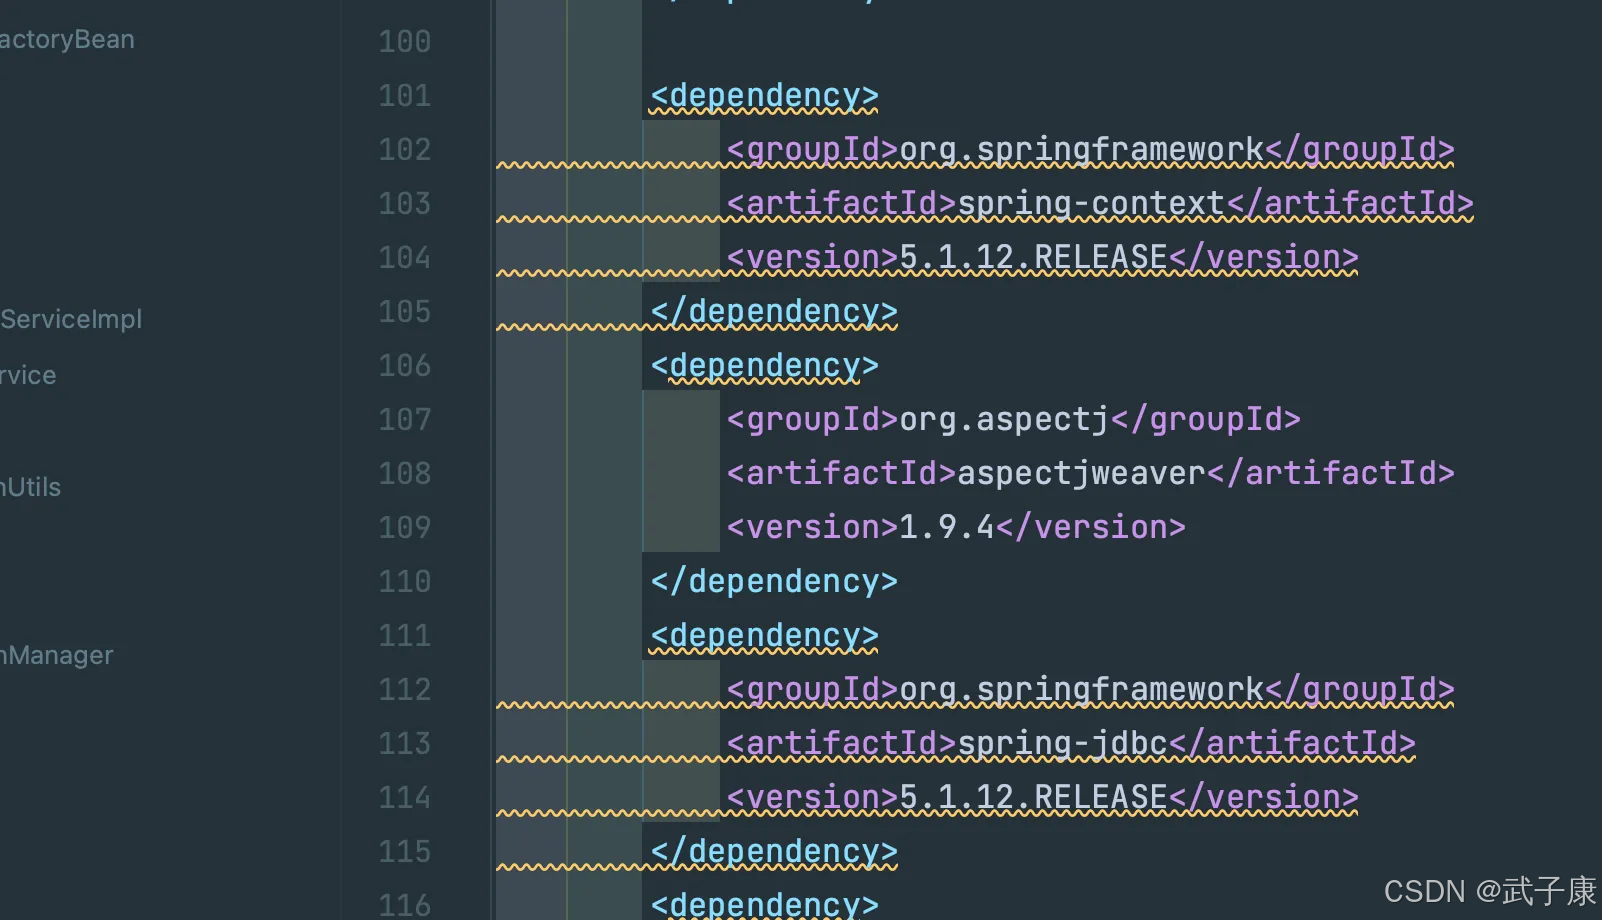This screenshot has height=920, width=1602.
Task: Select the Manager class in sidebar
Action: coord(57,656)
